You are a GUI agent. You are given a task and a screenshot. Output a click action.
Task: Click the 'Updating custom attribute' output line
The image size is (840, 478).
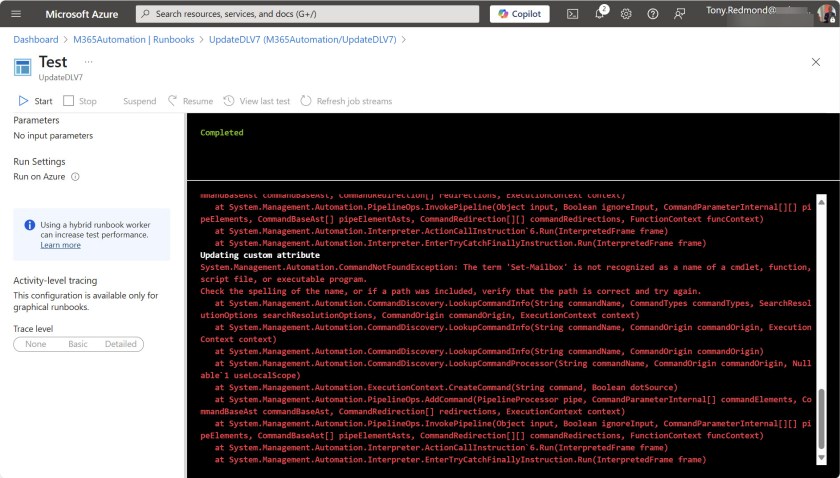pyautogui.click(x=260, y=255)
